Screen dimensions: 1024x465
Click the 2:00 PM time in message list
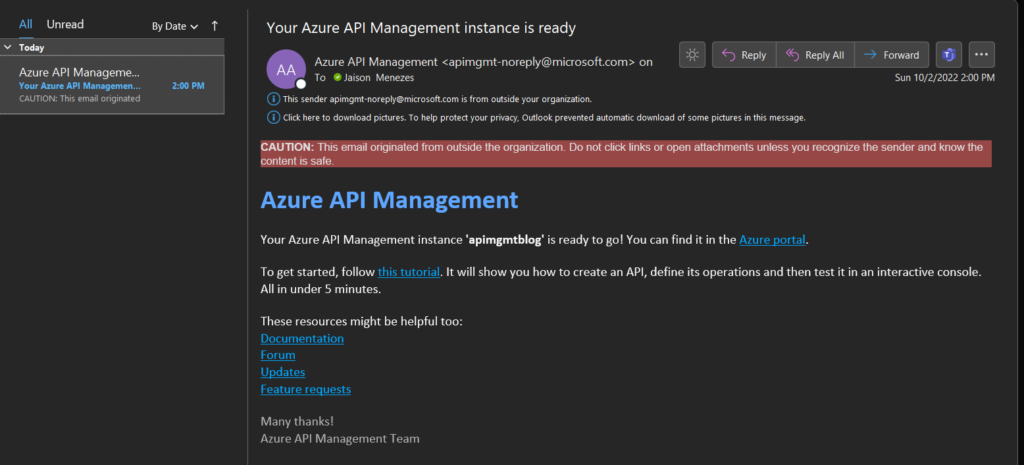(x=188, y=86)
